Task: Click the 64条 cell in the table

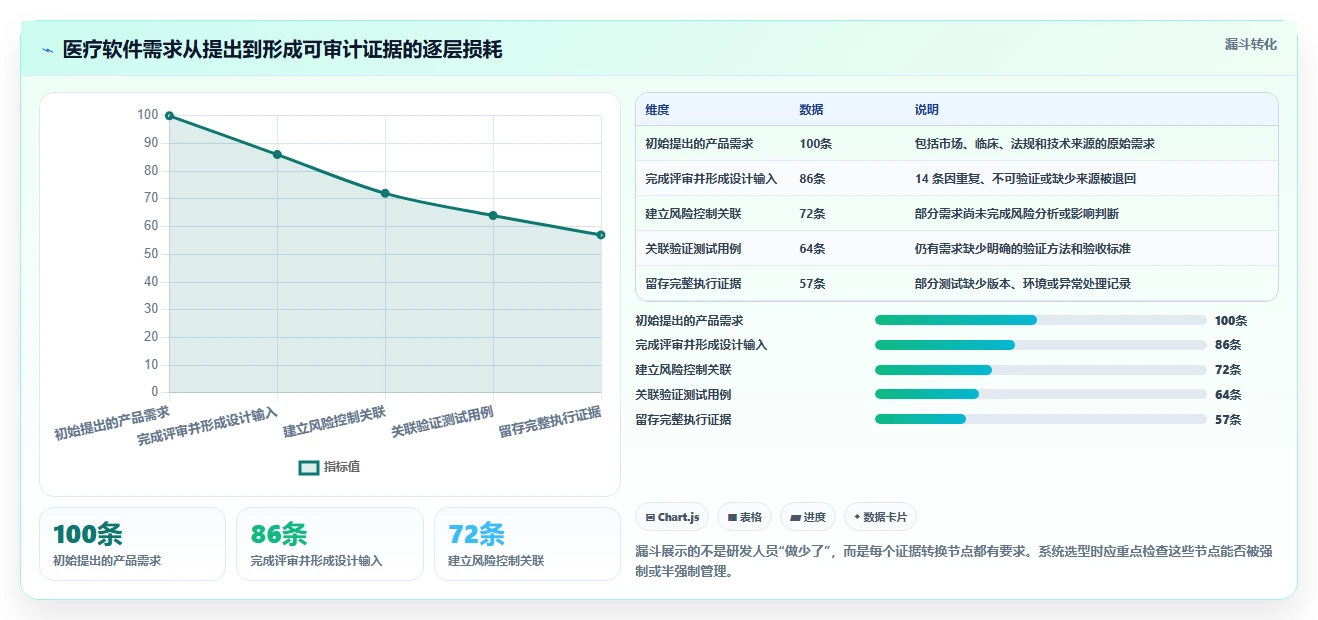Action: [x=812, y=249]
